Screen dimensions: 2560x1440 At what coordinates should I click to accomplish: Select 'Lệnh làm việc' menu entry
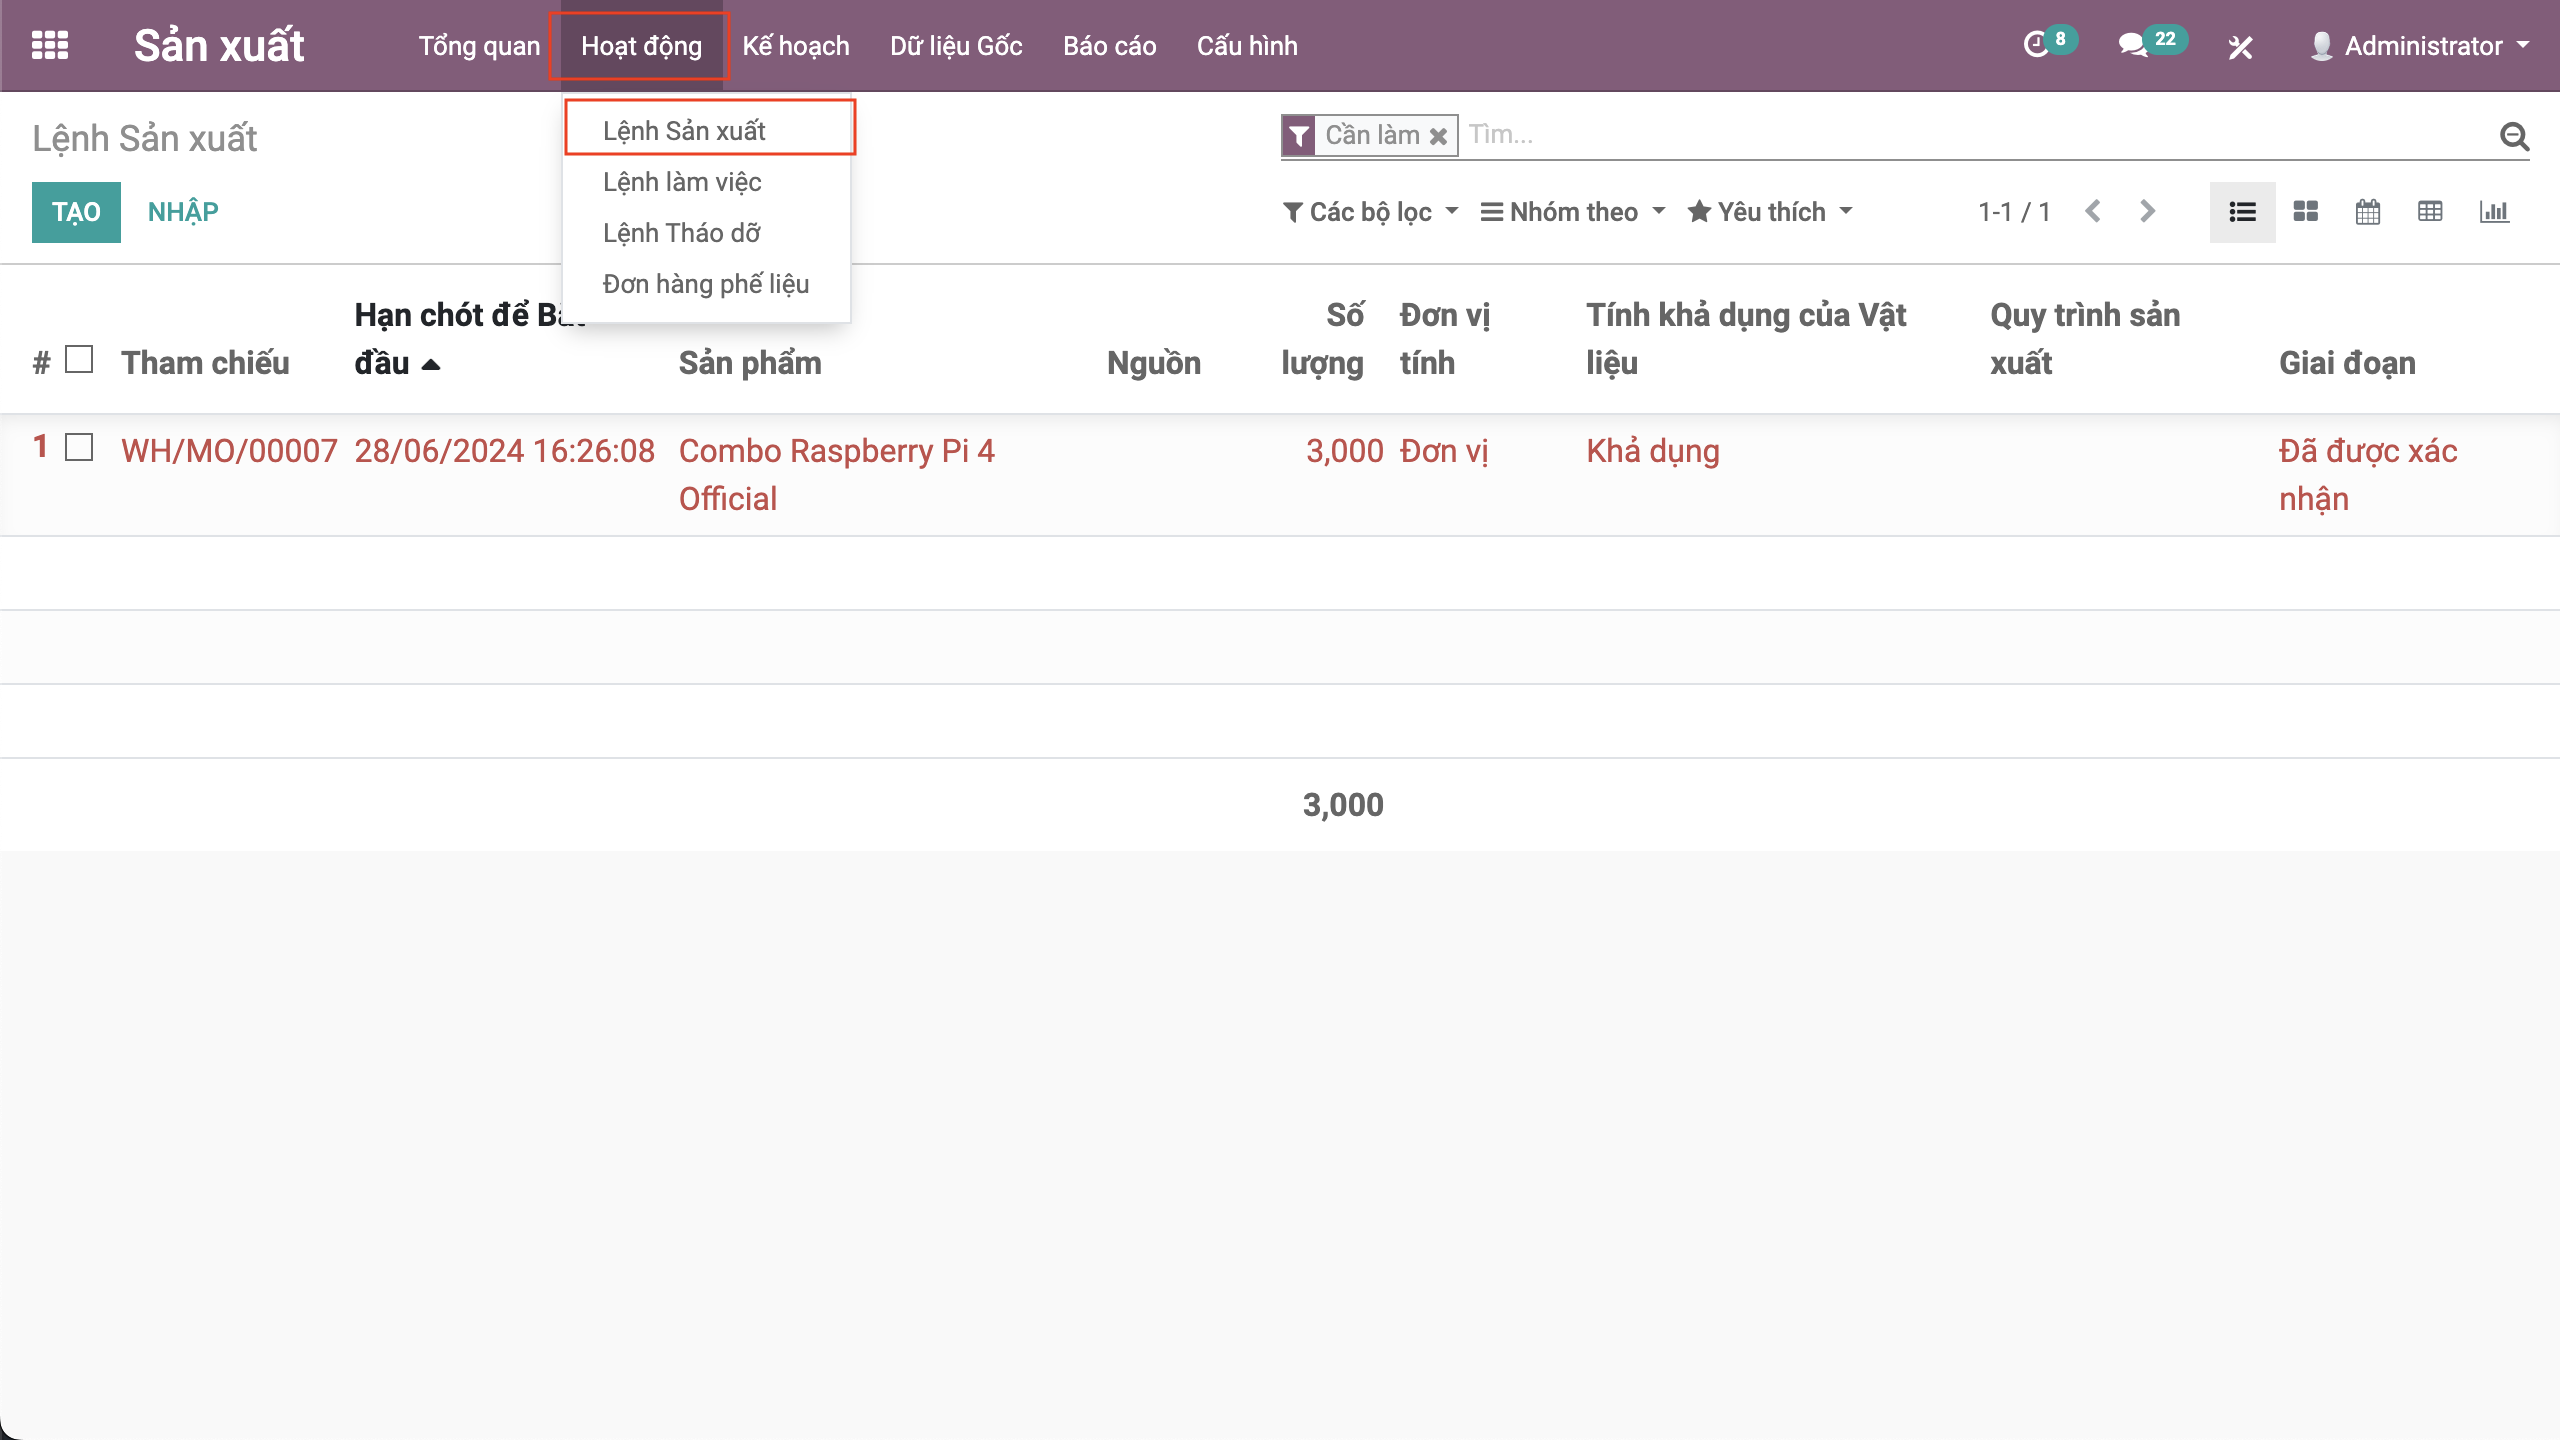(x=682, y=182)
